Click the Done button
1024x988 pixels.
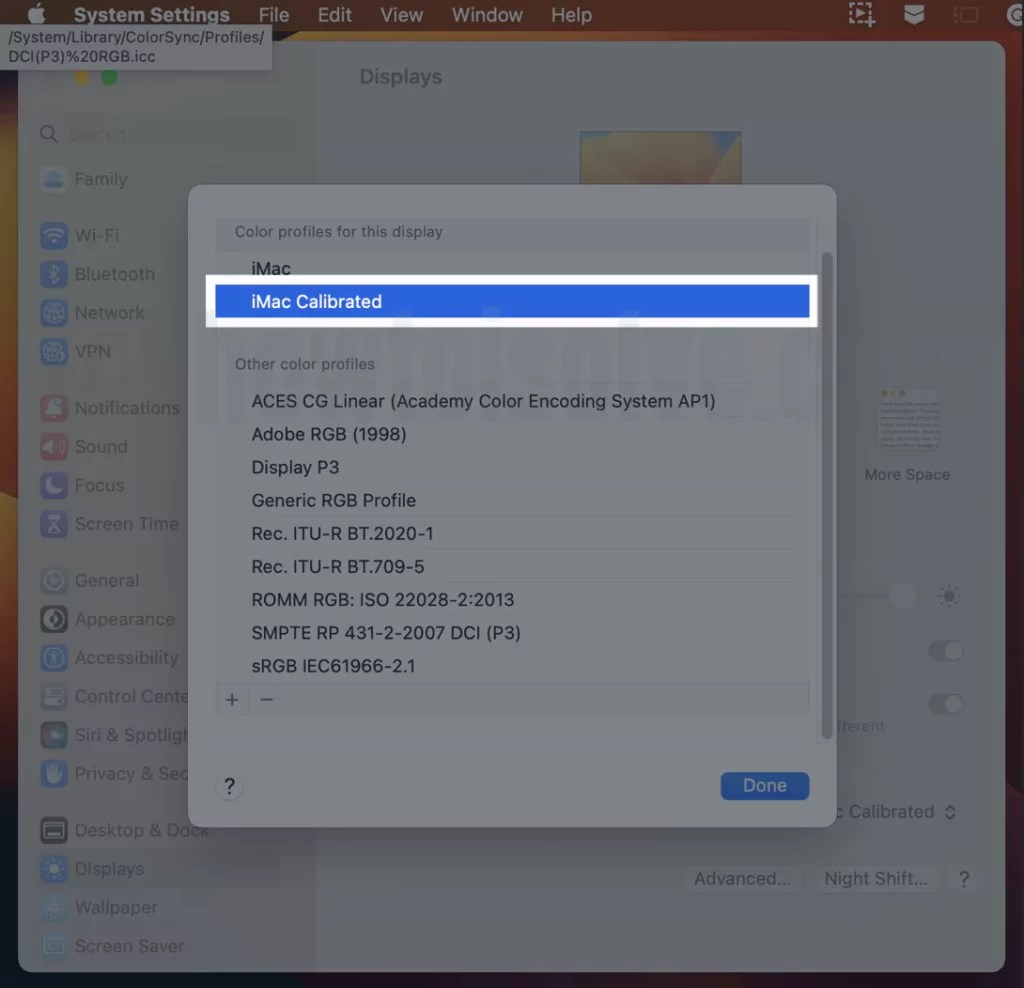tap(764, 786)
